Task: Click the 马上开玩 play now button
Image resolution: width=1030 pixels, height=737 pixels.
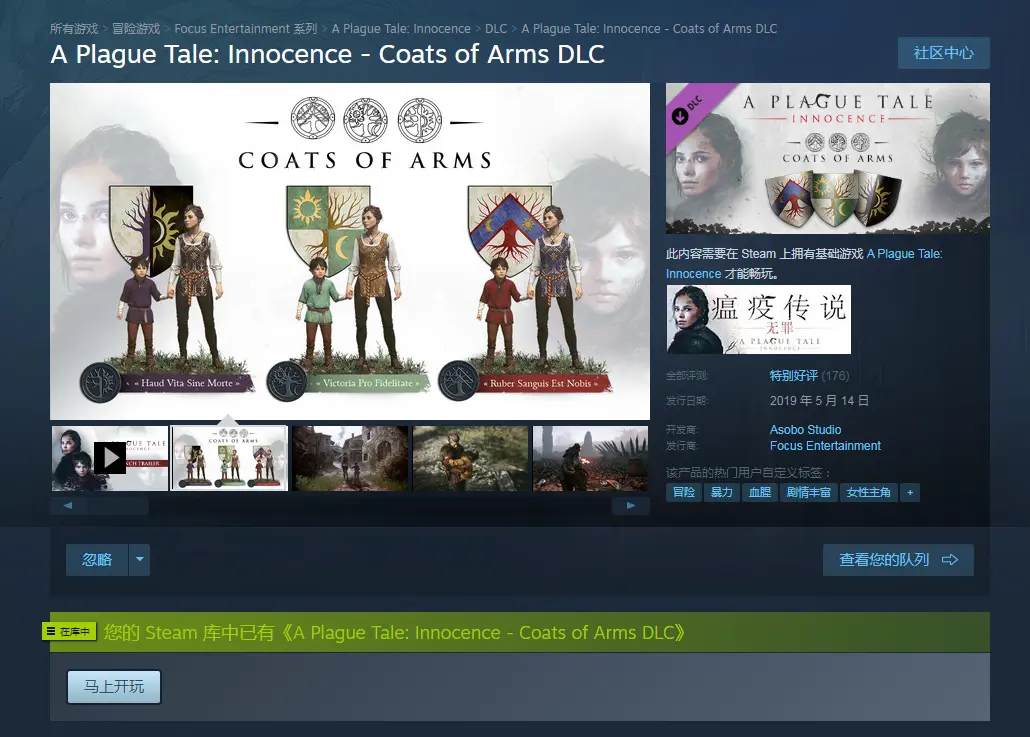Action: tap(114, 687)
